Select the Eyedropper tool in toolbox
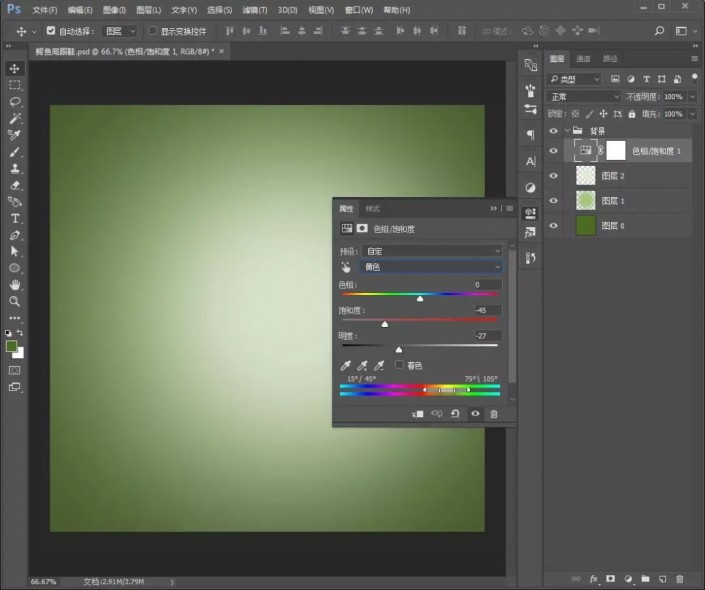The width and height of the screenshot is (705, 590). (14, 135)
